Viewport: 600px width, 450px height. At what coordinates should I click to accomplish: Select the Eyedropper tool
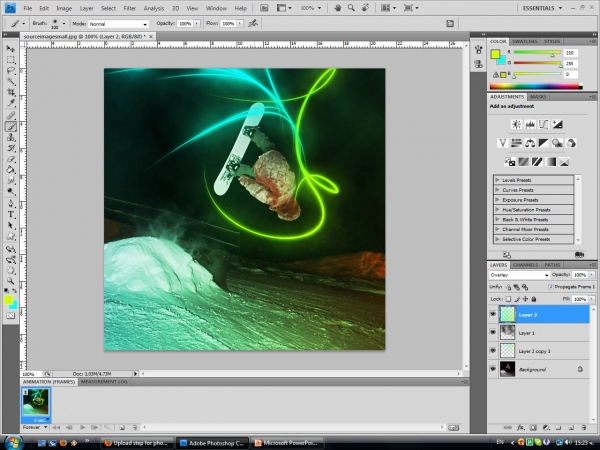click(10, 103)
